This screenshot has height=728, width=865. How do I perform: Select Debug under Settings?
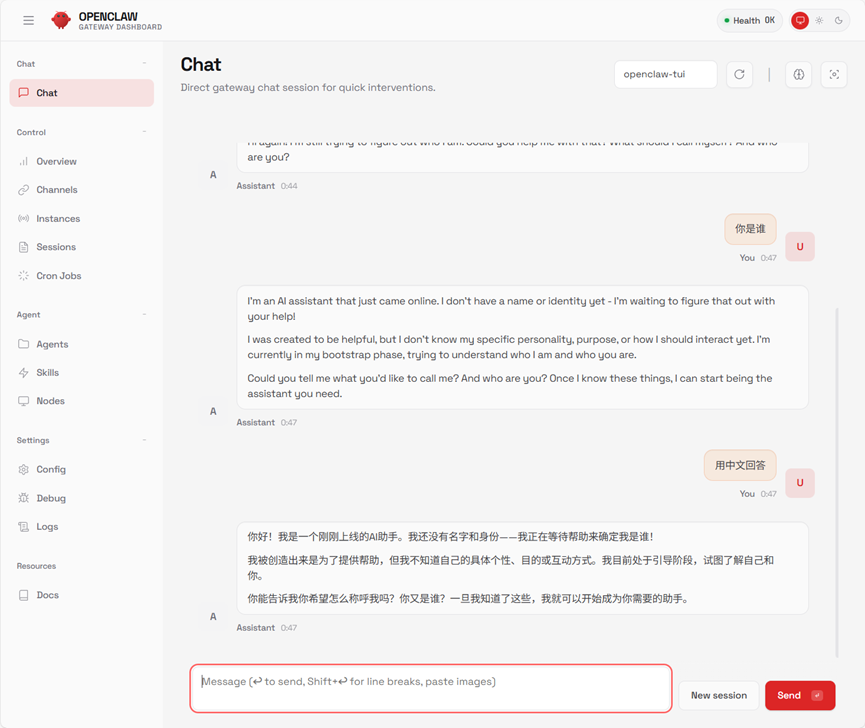tap(56, 497)
